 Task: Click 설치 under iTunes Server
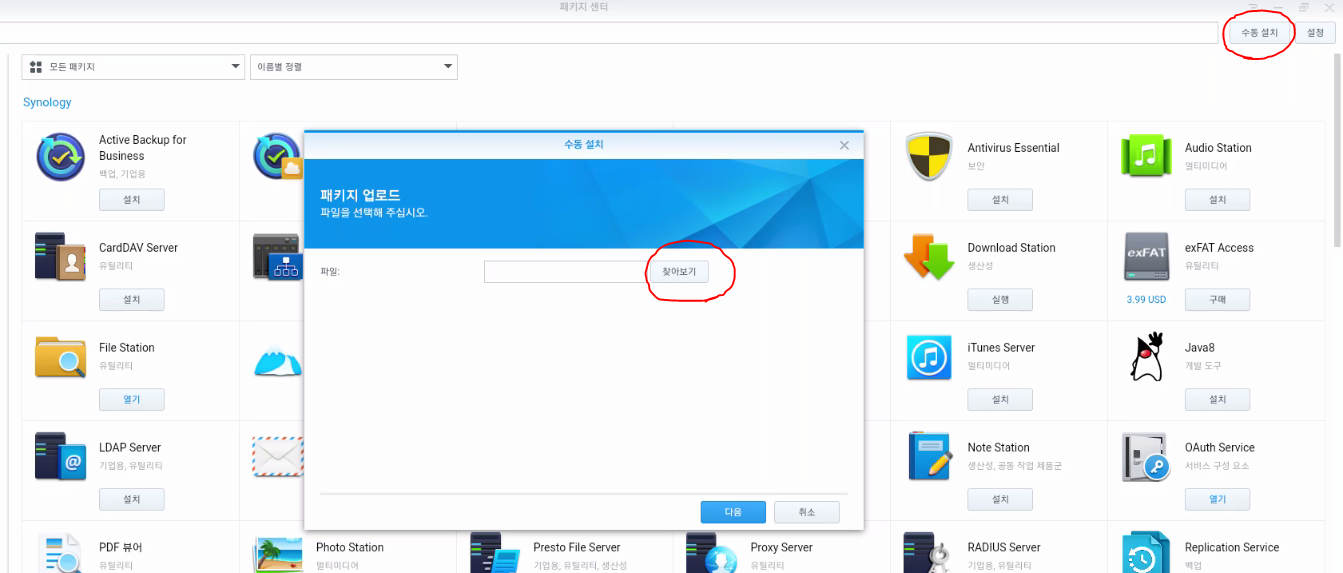pos(1000,400)
